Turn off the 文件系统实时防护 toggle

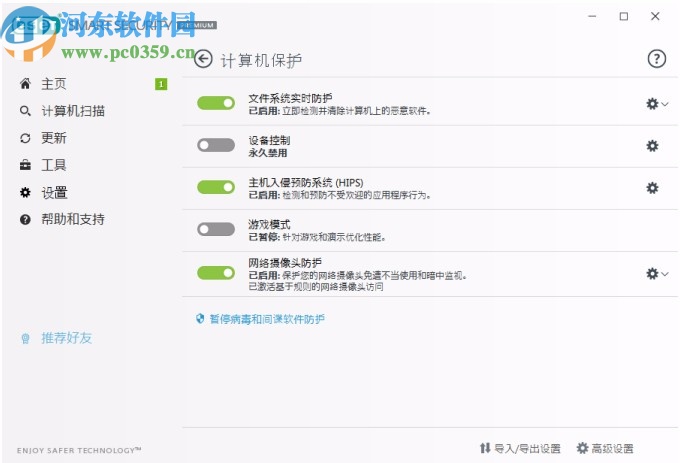coord(216,103)
